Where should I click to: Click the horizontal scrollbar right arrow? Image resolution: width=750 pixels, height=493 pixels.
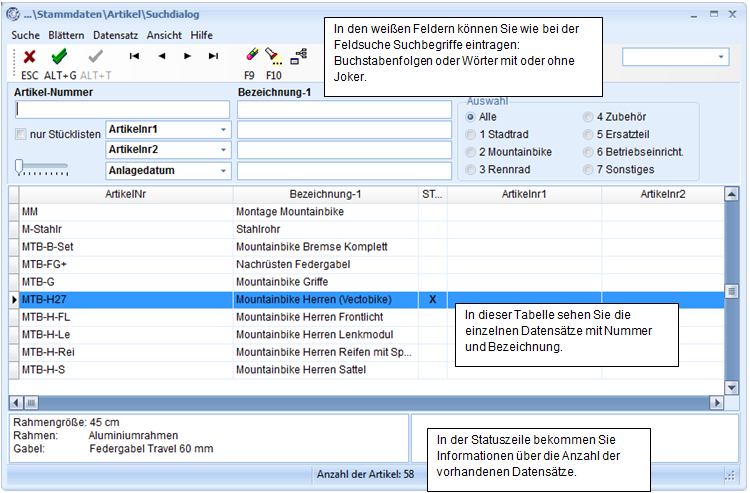click(x=717, y=403)
